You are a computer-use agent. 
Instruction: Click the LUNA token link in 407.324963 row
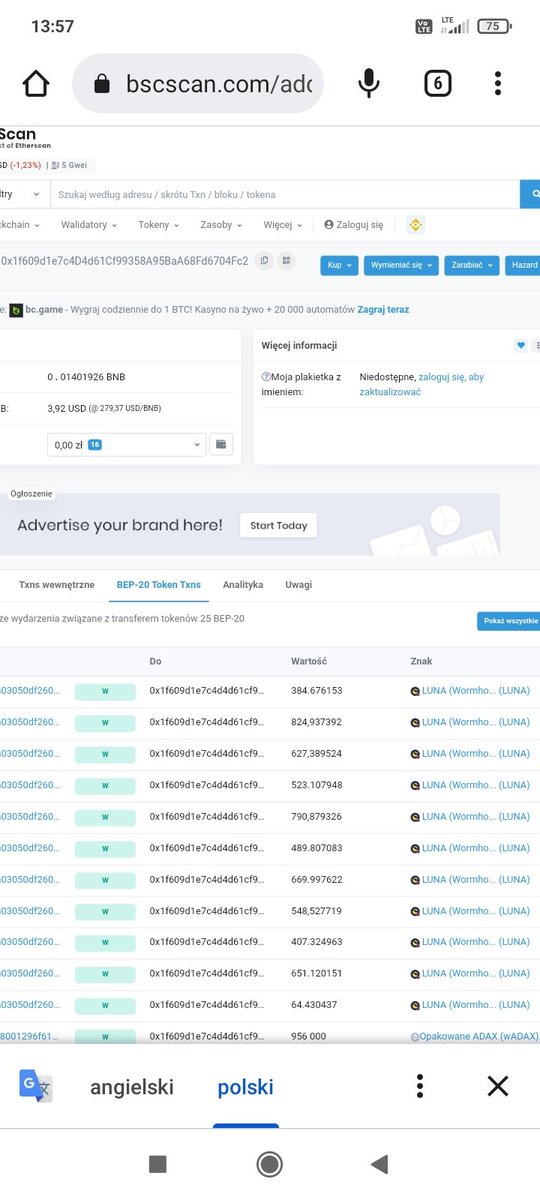[476, 942]
